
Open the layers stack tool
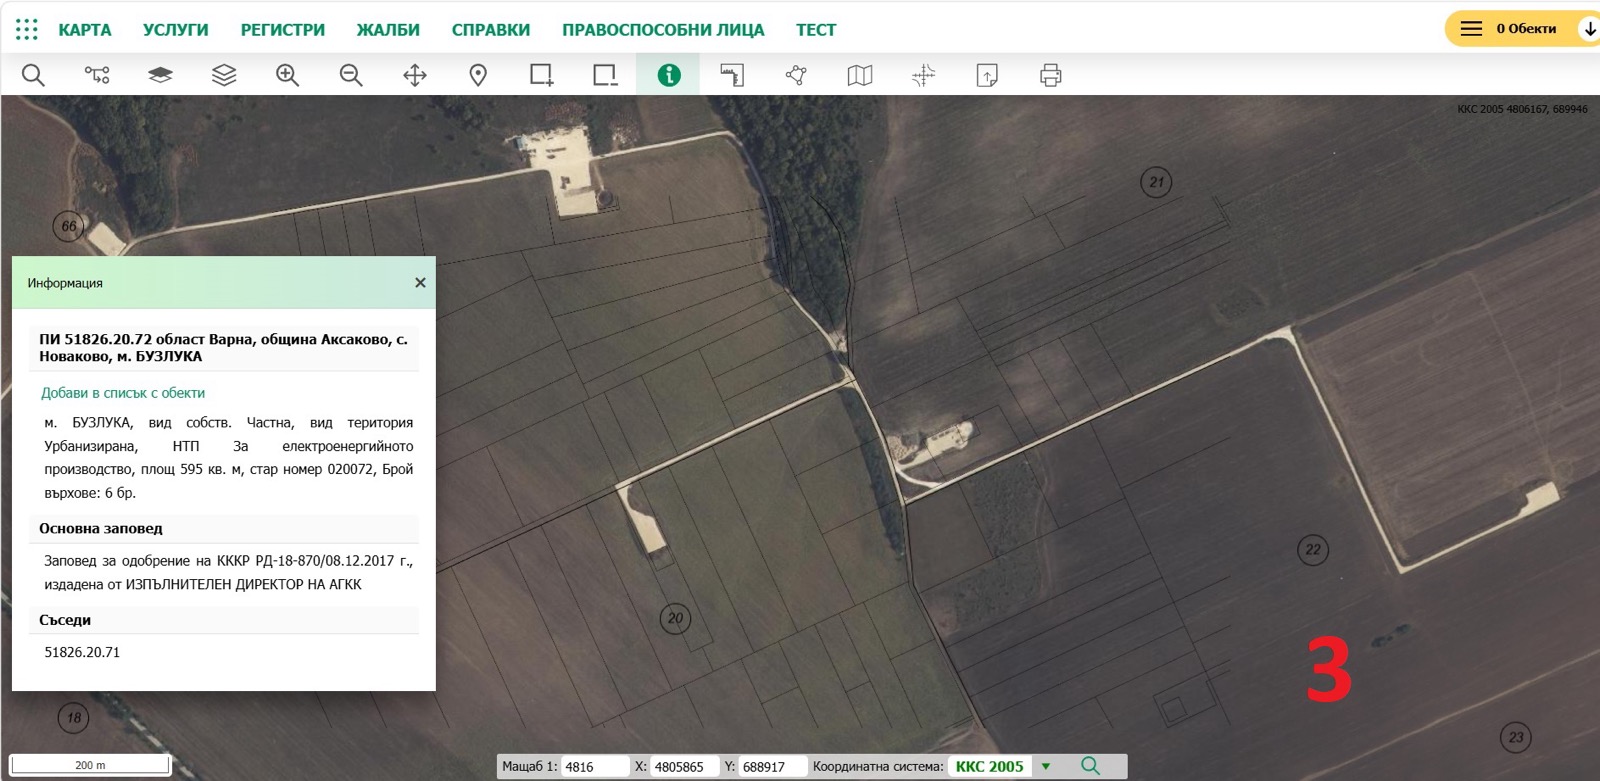(x=224, y=75)
